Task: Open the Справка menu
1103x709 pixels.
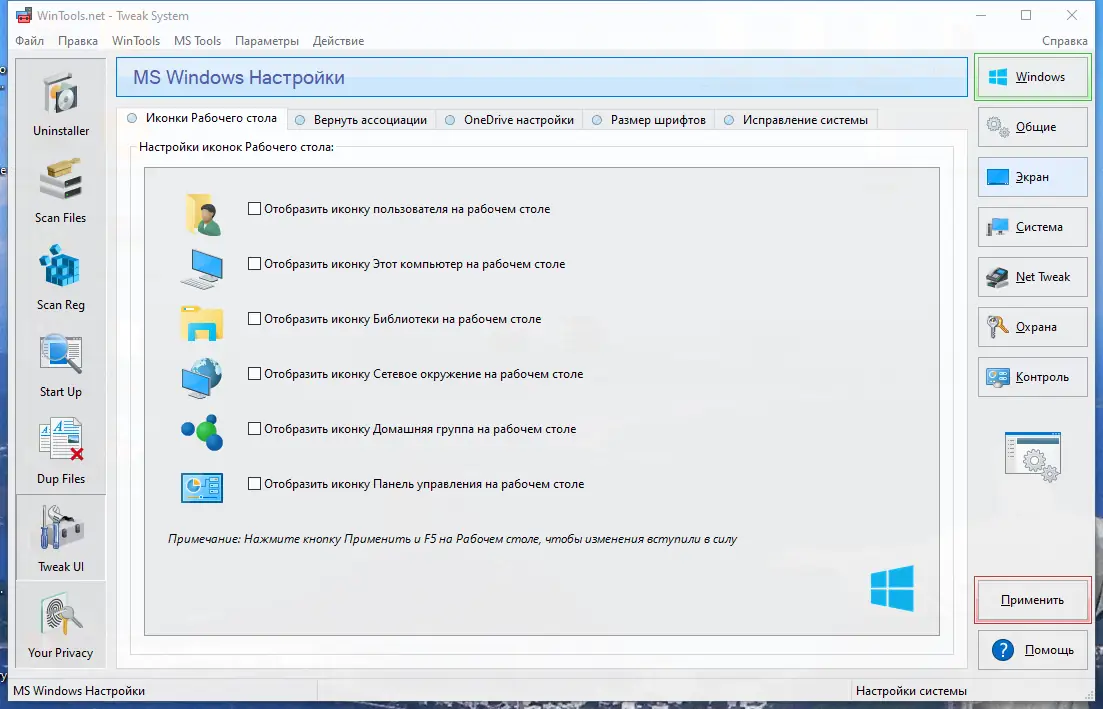Action: 1064,41
